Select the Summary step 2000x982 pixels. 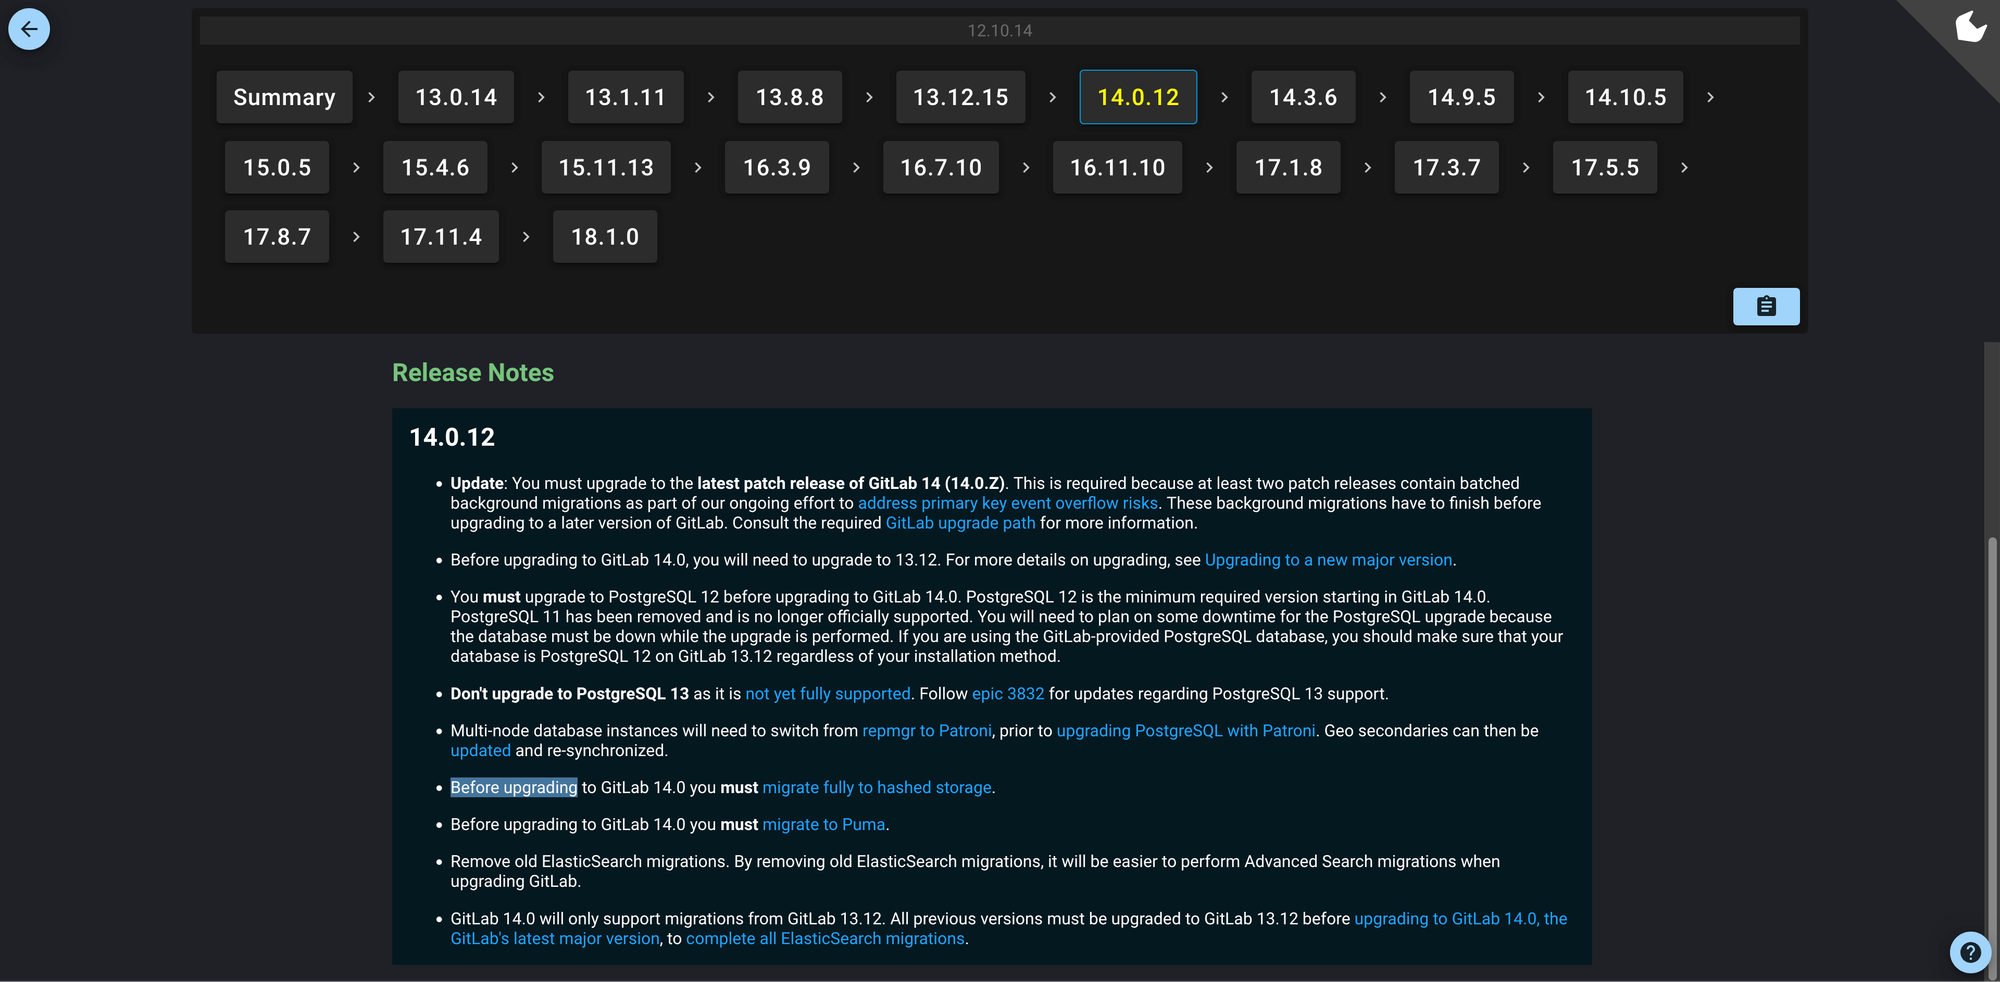pos(284,97)
